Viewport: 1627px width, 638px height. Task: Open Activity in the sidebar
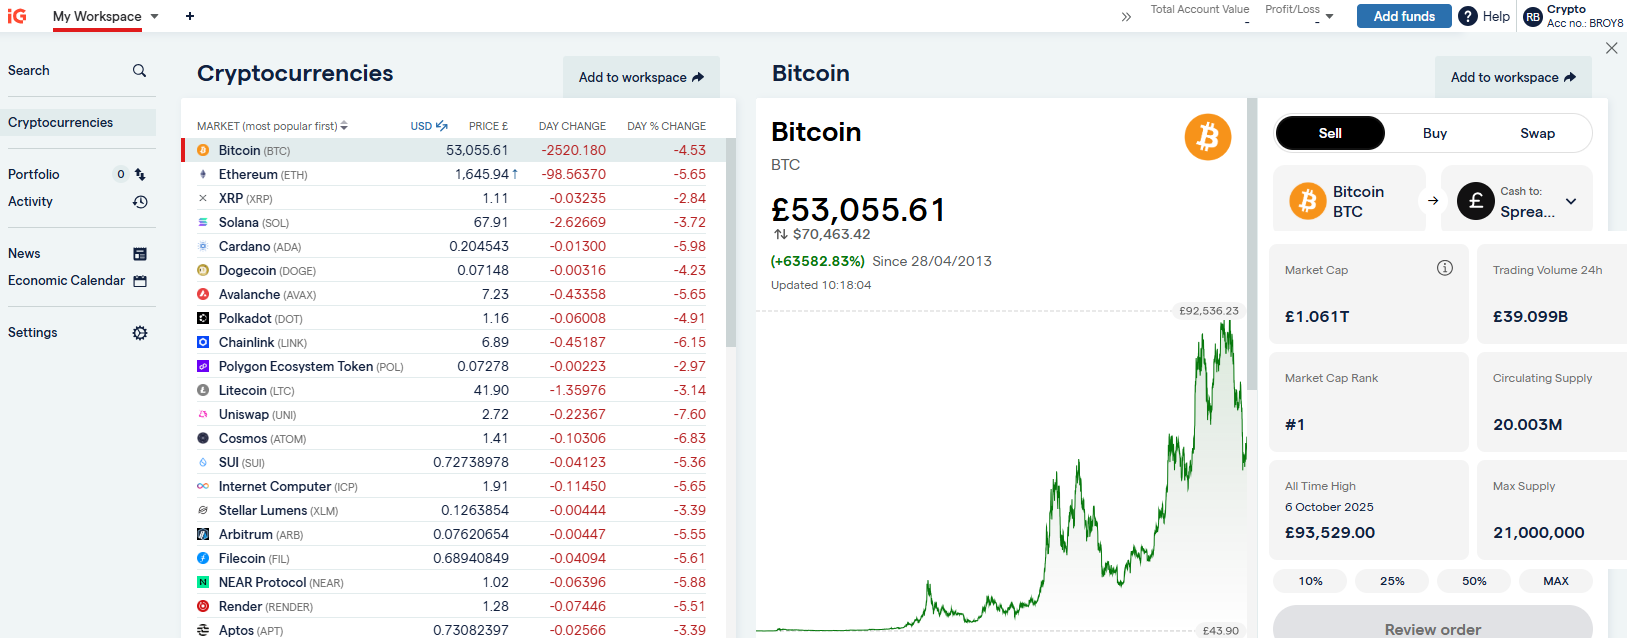tap(30, 201)
